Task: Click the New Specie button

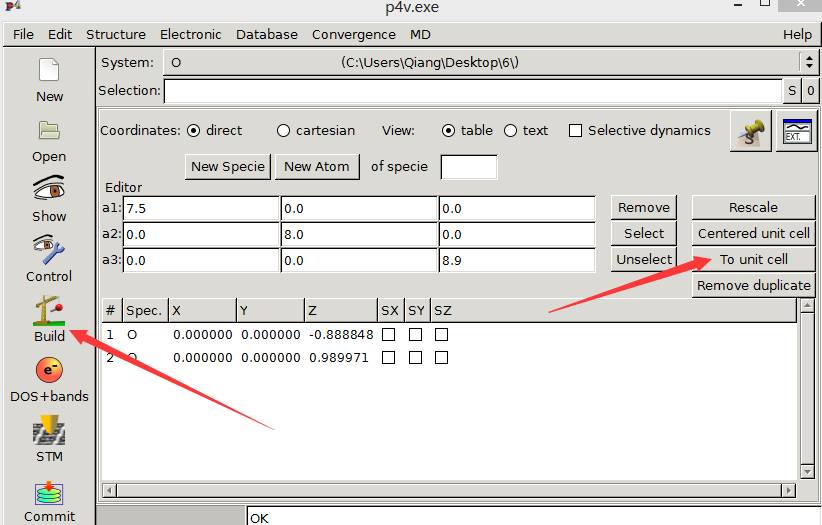Action: tap(228, 166)
